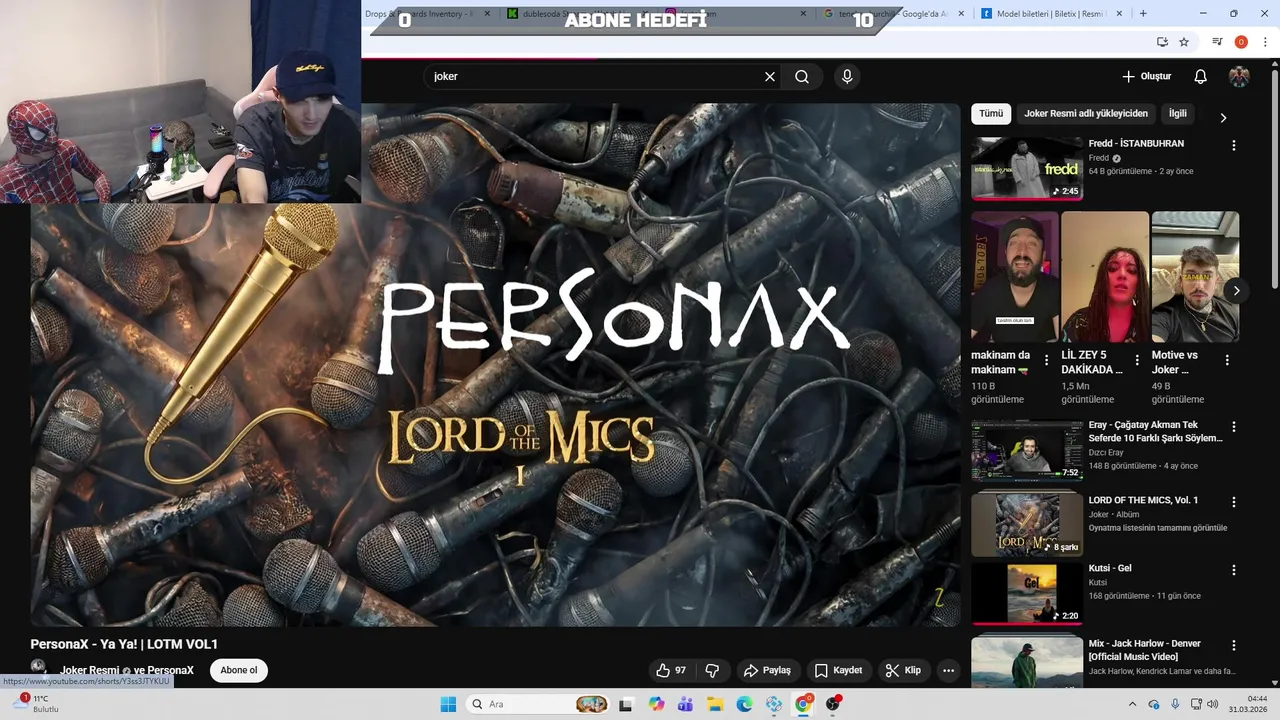The height and width of the screenshot is (720, 1280).
Task: Open a new Chrome tab
Action: point(1143,13)
